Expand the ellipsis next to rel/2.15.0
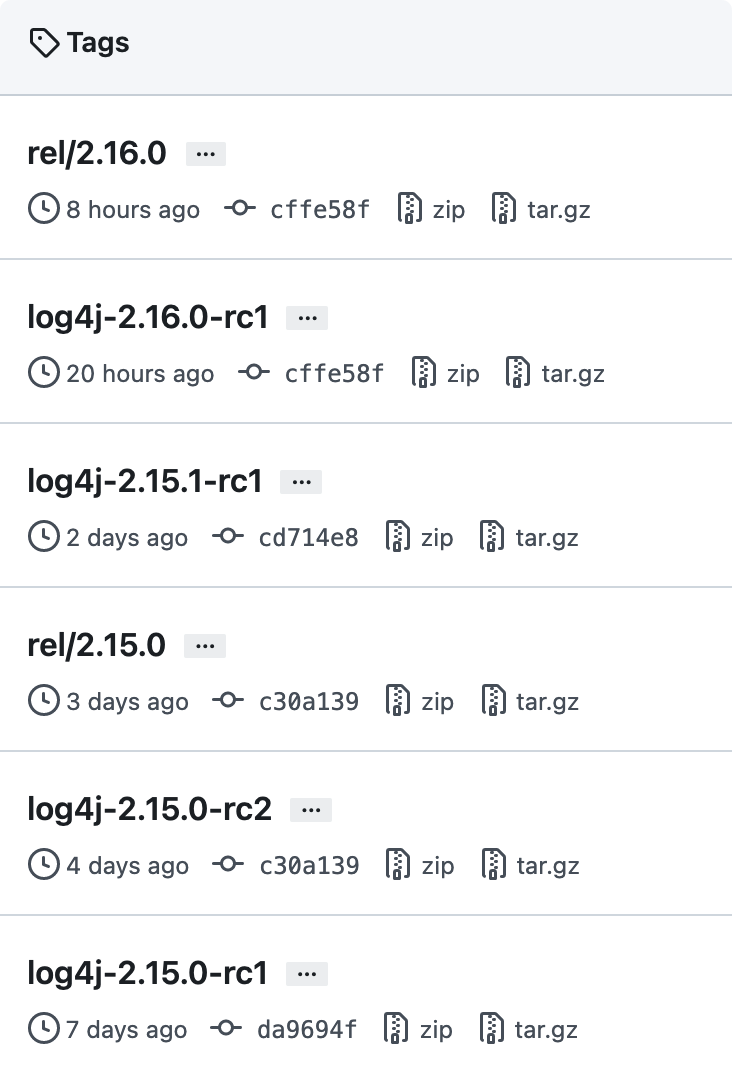The height and width of the screenshot is (1074, 732). [x=205, y=646]
